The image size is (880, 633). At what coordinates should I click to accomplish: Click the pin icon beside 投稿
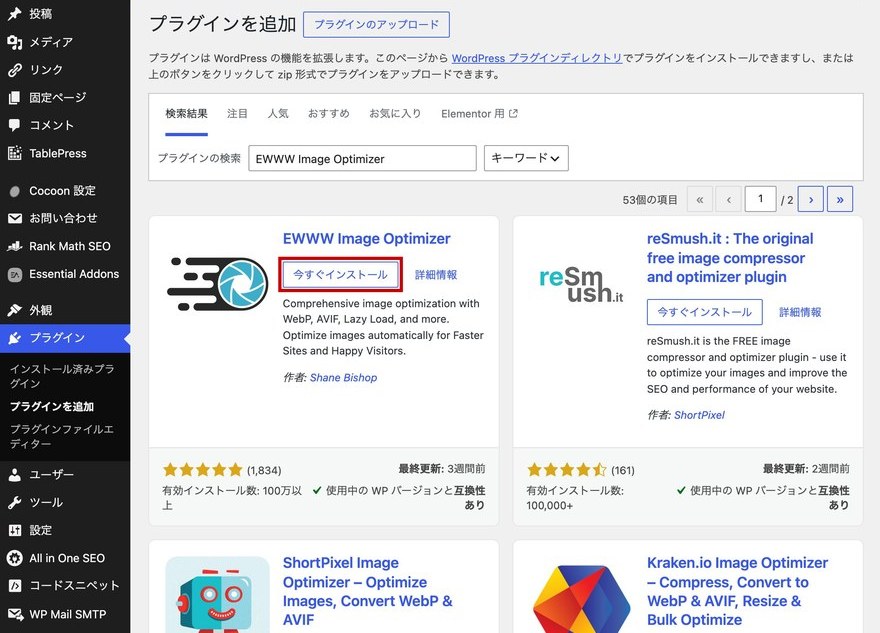pyautogui.click(x=15, y=14)
